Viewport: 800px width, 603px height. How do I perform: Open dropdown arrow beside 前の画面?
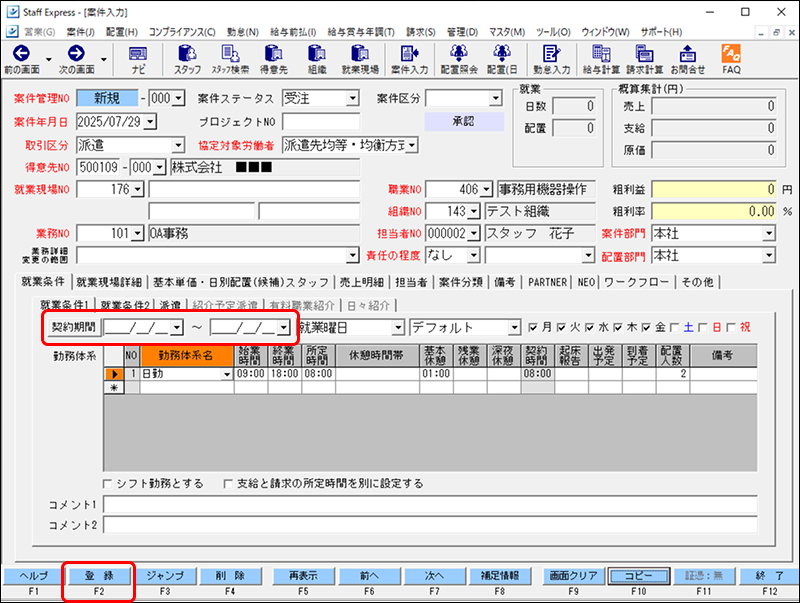(x=49, y=59)
